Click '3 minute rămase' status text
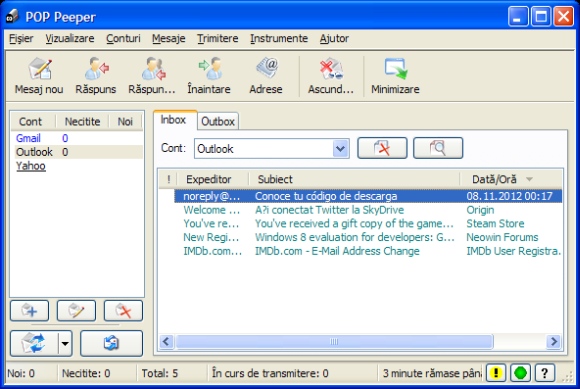This screenshot has width=580, height=389. (432, 373)
